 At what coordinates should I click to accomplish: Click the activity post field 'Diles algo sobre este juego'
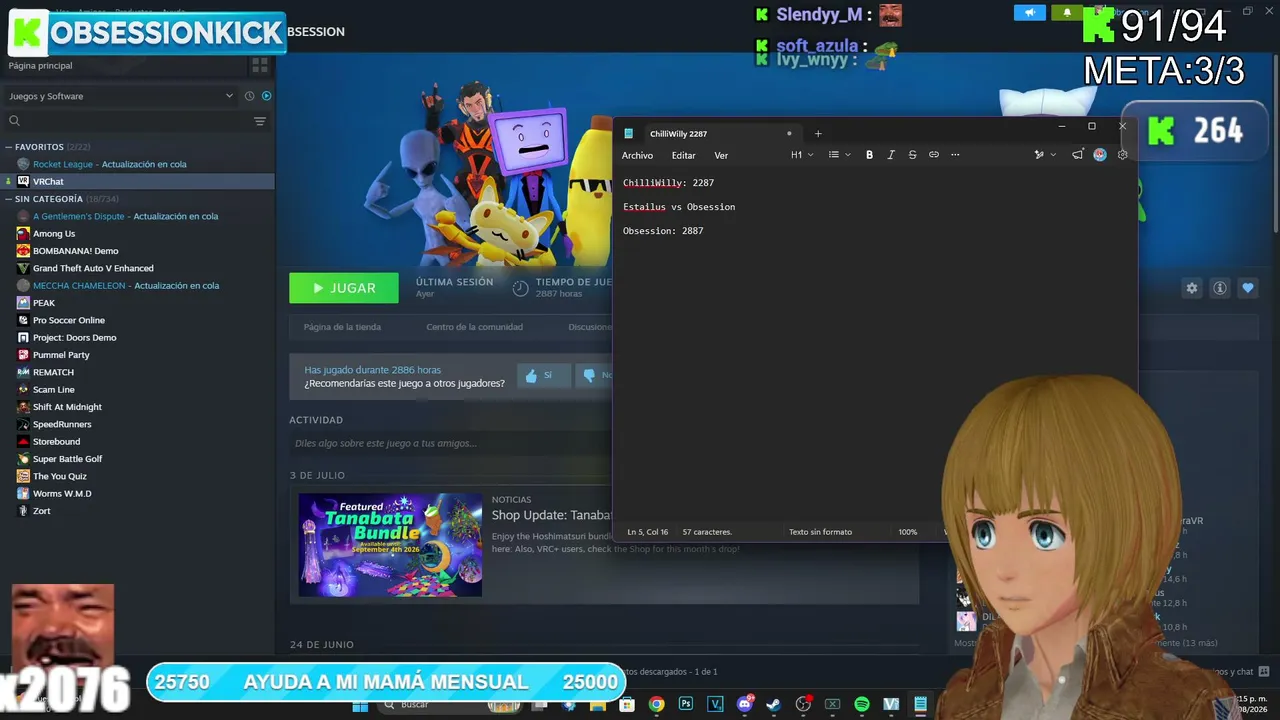(450, 443)
